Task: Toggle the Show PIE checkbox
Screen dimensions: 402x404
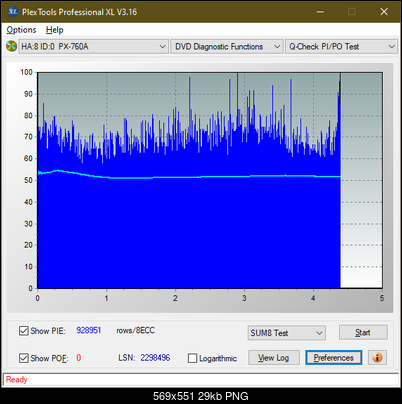Action: 24,331
